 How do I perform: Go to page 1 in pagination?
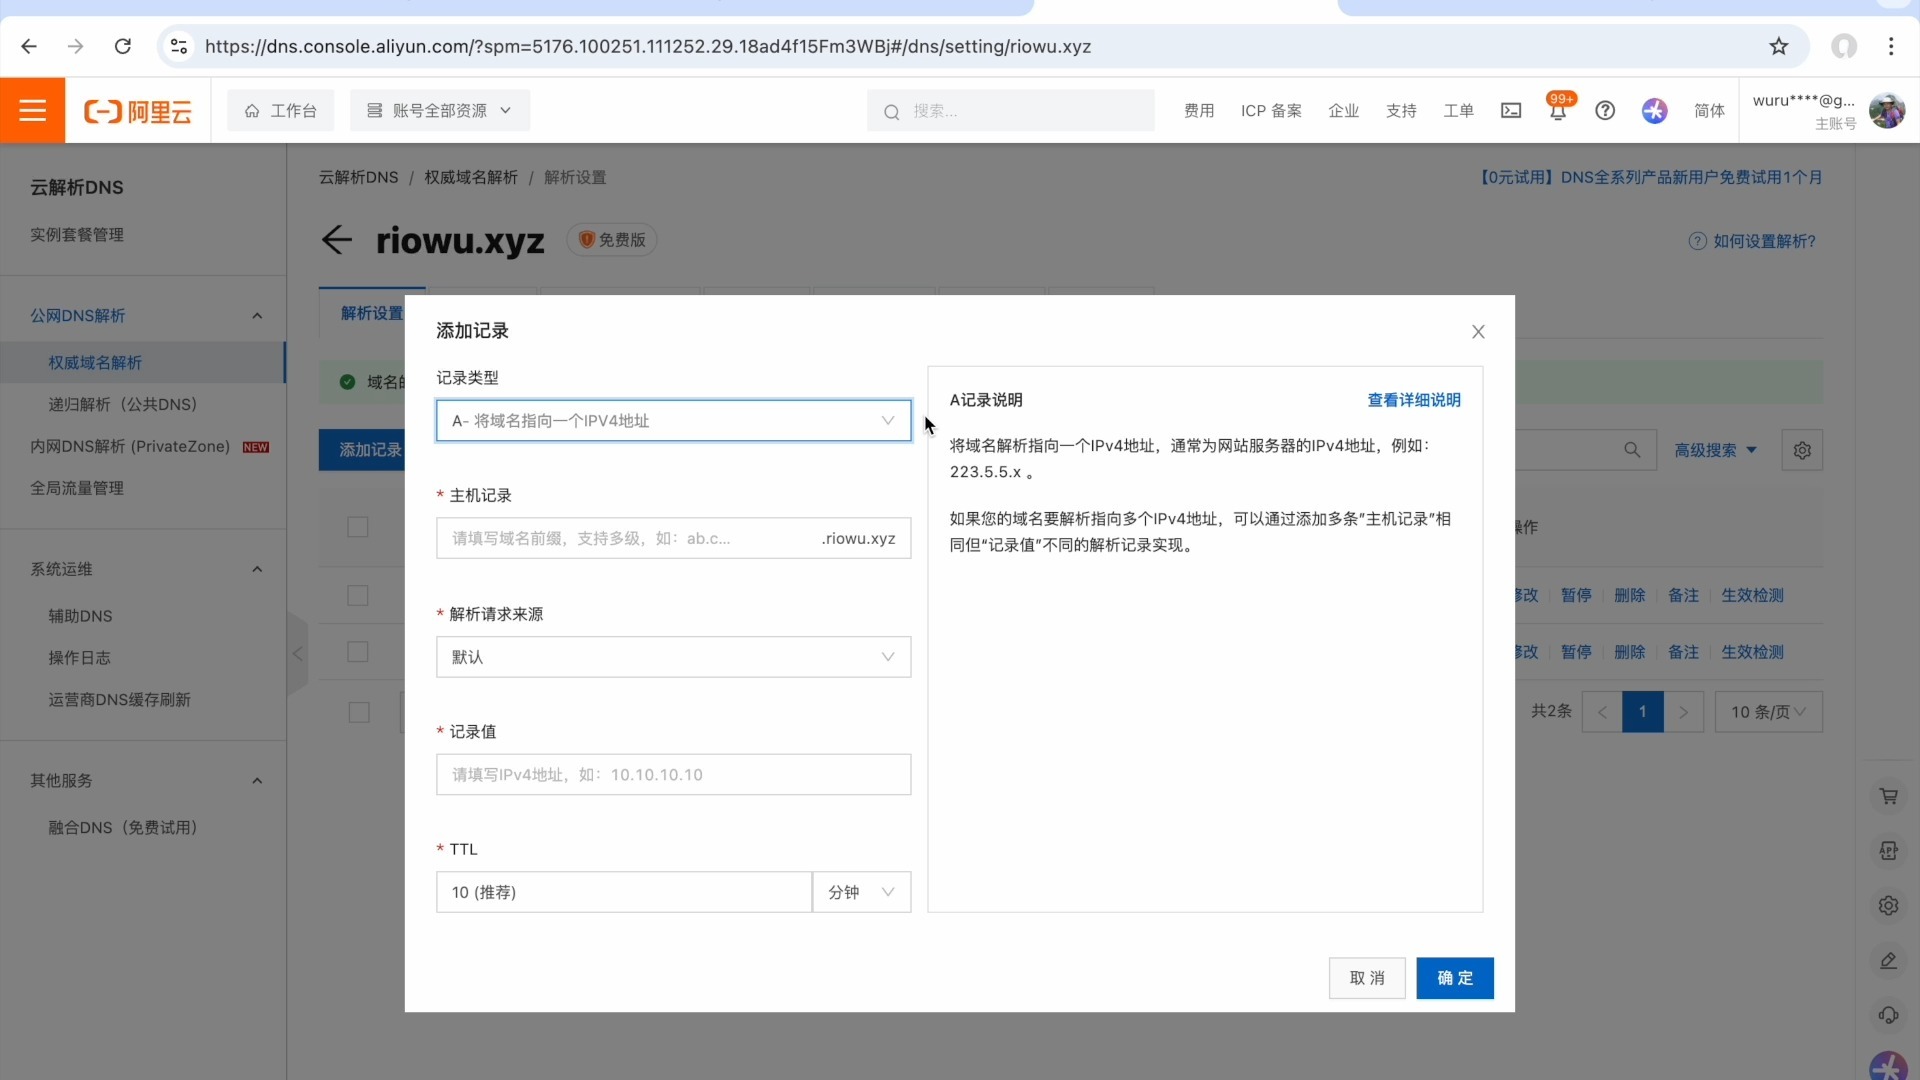(x=1642, y=712)
